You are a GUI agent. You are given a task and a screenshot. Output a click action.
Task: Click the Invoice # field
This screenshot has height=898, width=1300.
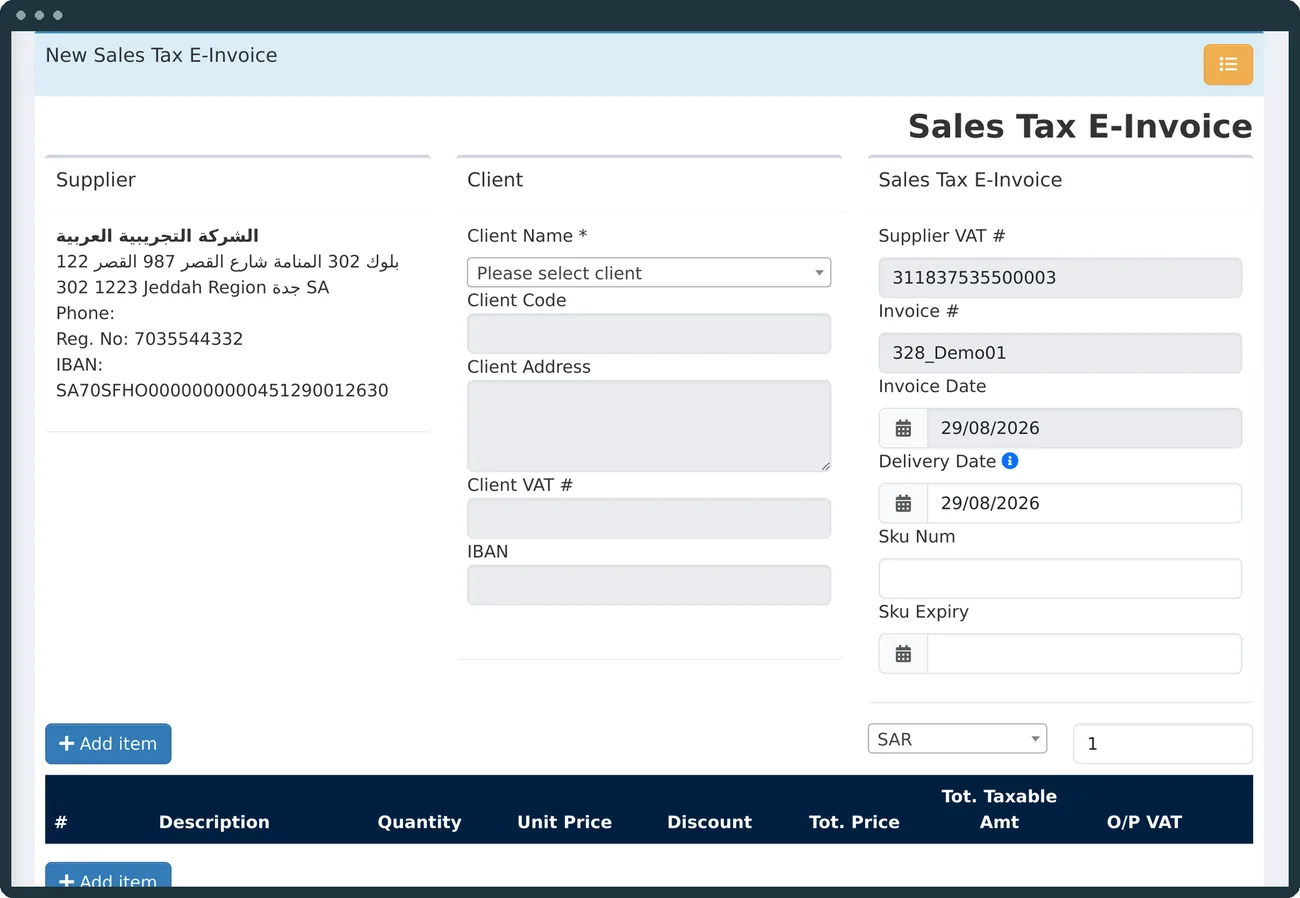[x=1060, y=353]
